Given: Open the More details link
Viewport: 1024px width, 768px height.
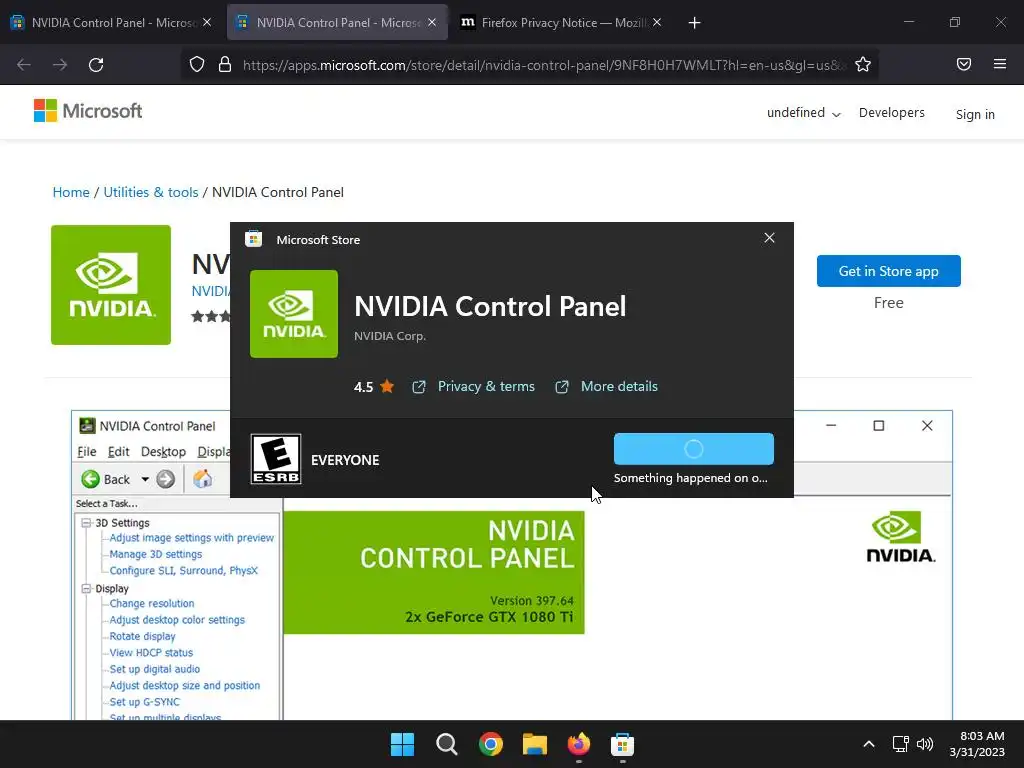Looking at the screenshot, I should pyautogui.click(x=619, y=387).
